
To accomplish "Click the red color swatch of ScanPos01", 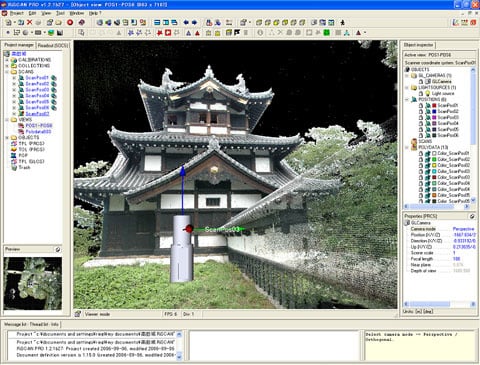I will (x=434, y=105).
